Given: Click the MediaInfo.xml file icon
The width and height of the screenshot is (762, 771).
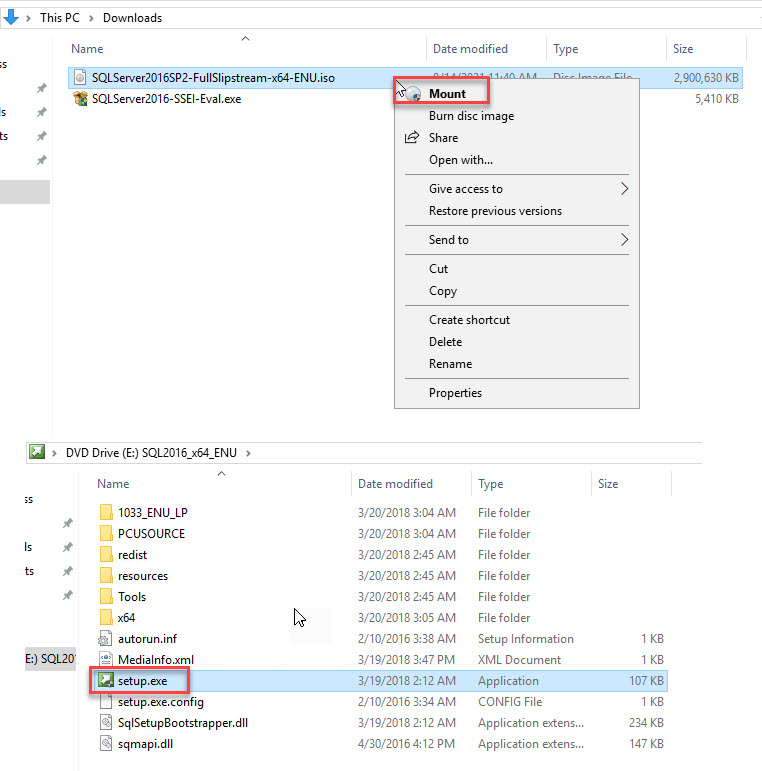Looking at the screenshot, I should pos(106,660).
